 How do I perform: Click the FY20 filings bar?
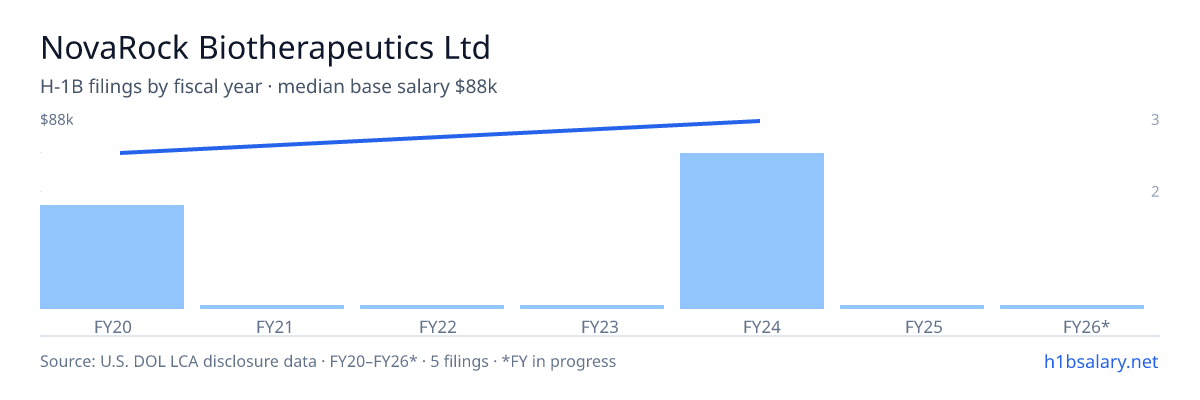coord(112,257)
